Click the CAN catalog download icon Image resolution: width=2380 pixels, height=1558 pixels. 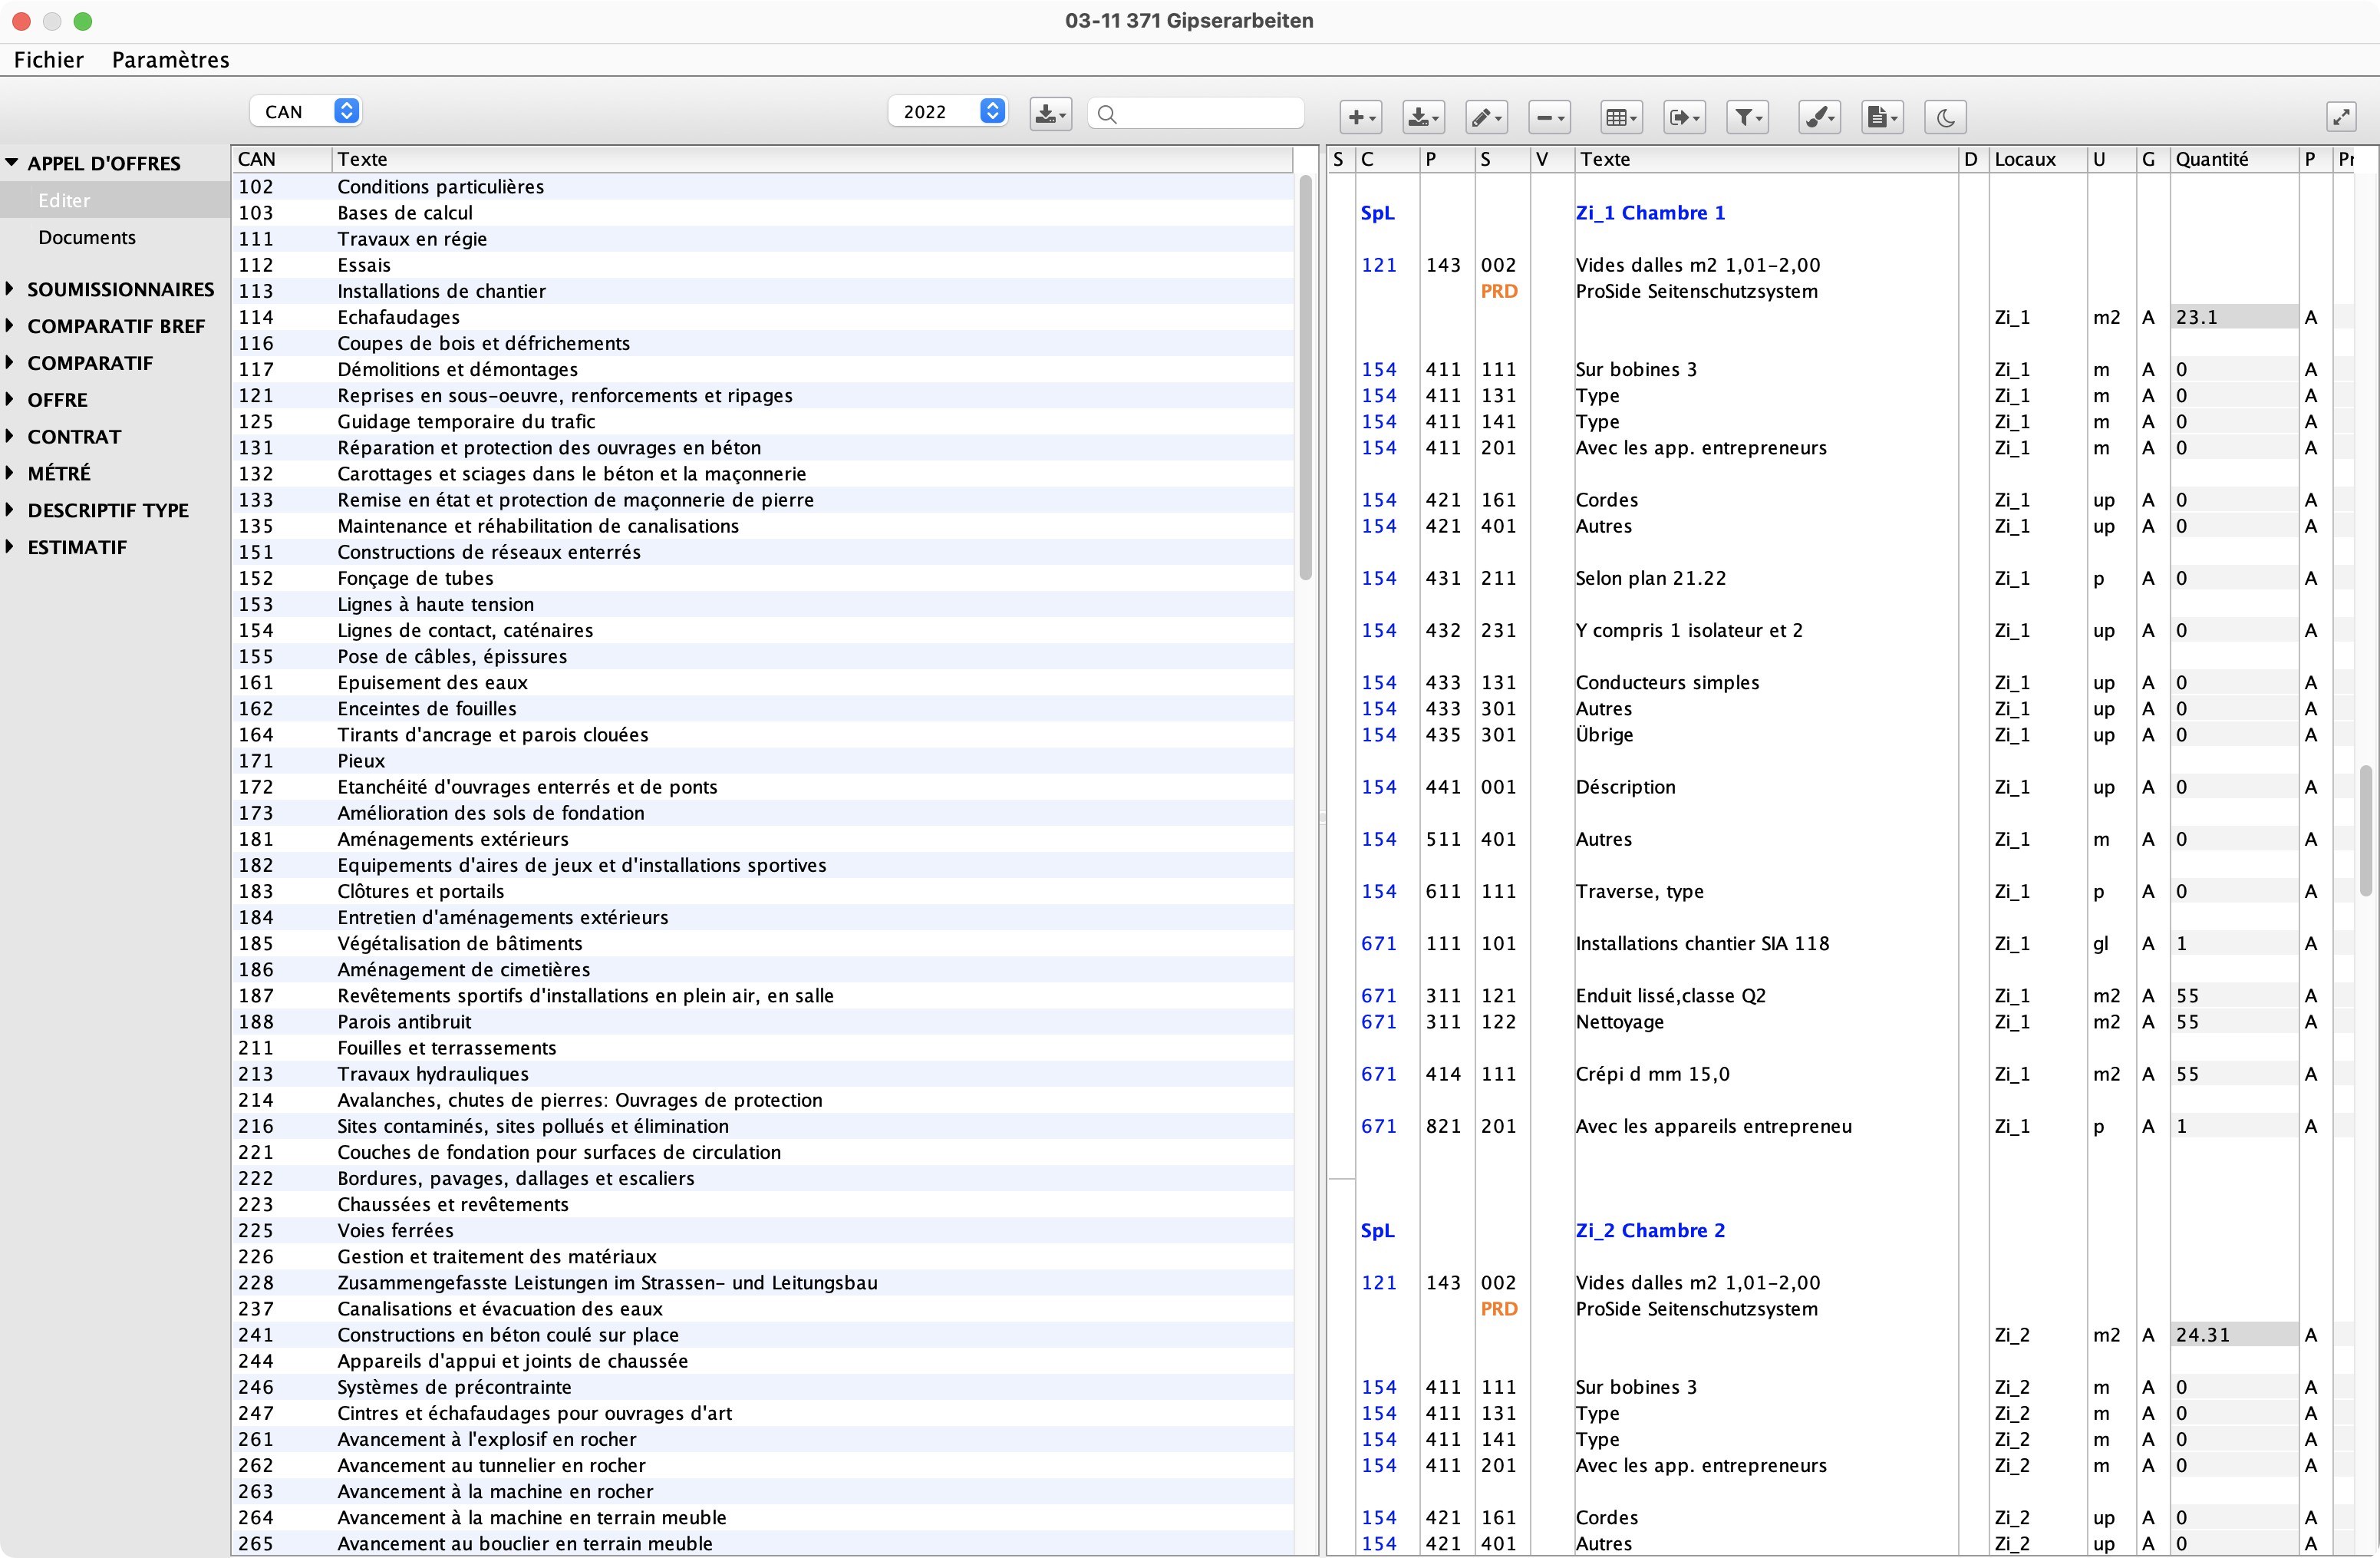pos(1050,113)
